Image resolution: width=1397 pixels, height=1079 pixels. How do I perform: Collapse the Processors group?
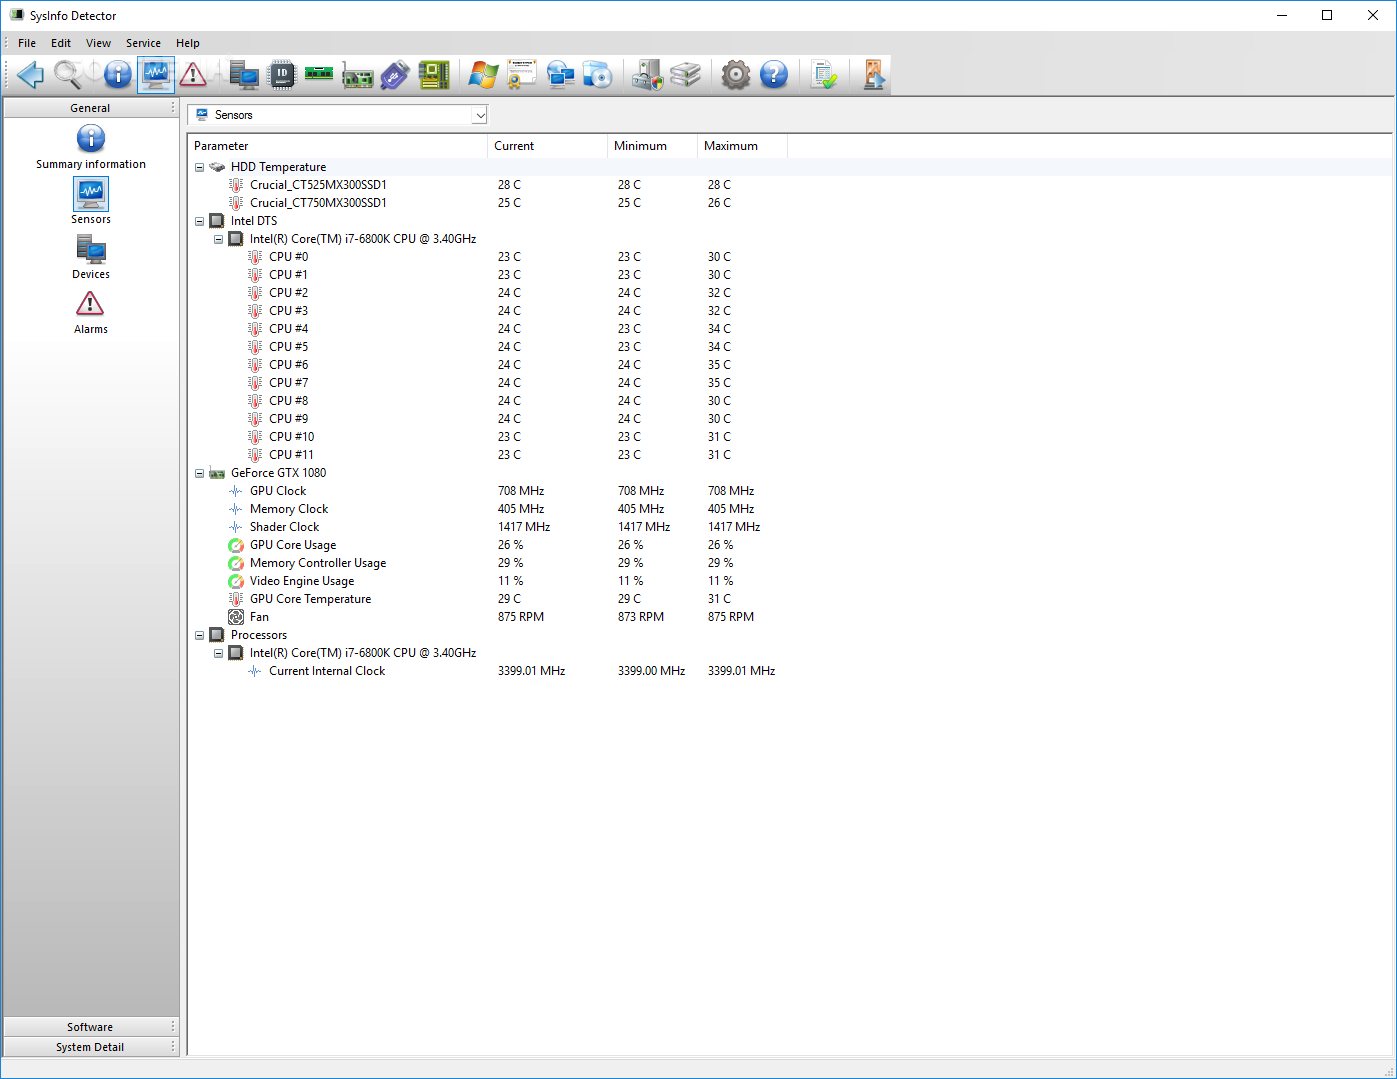tap(199, 635)
